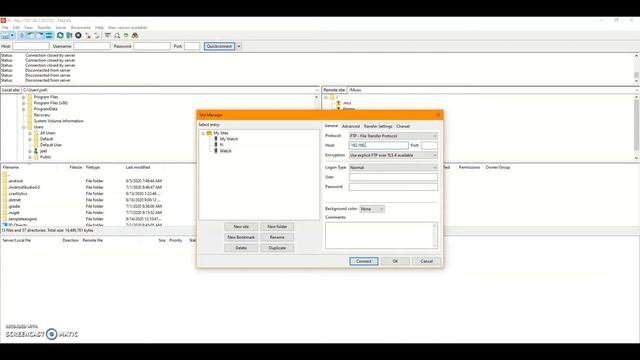Open the View menu
Screen dimensions: 640x360
(28, 27)
